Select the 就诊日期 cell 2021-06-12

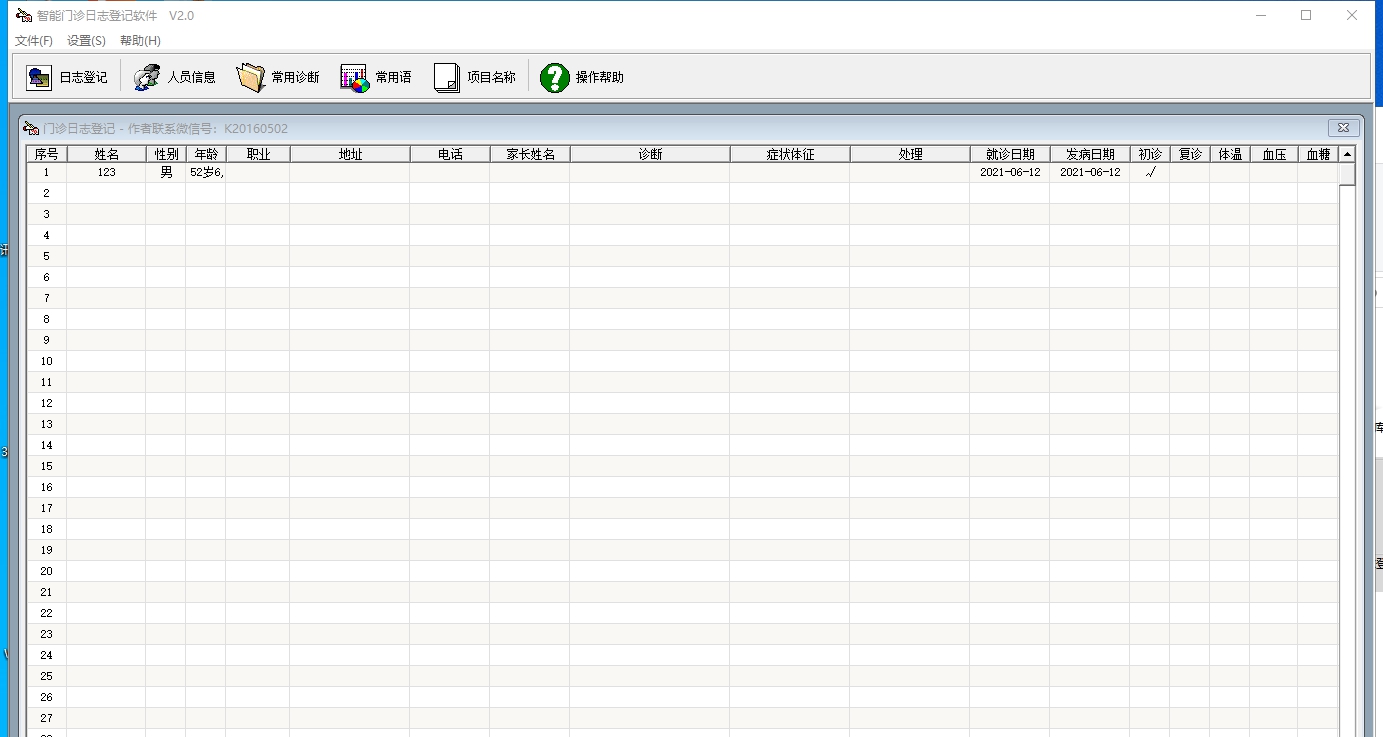[1010, 172]
